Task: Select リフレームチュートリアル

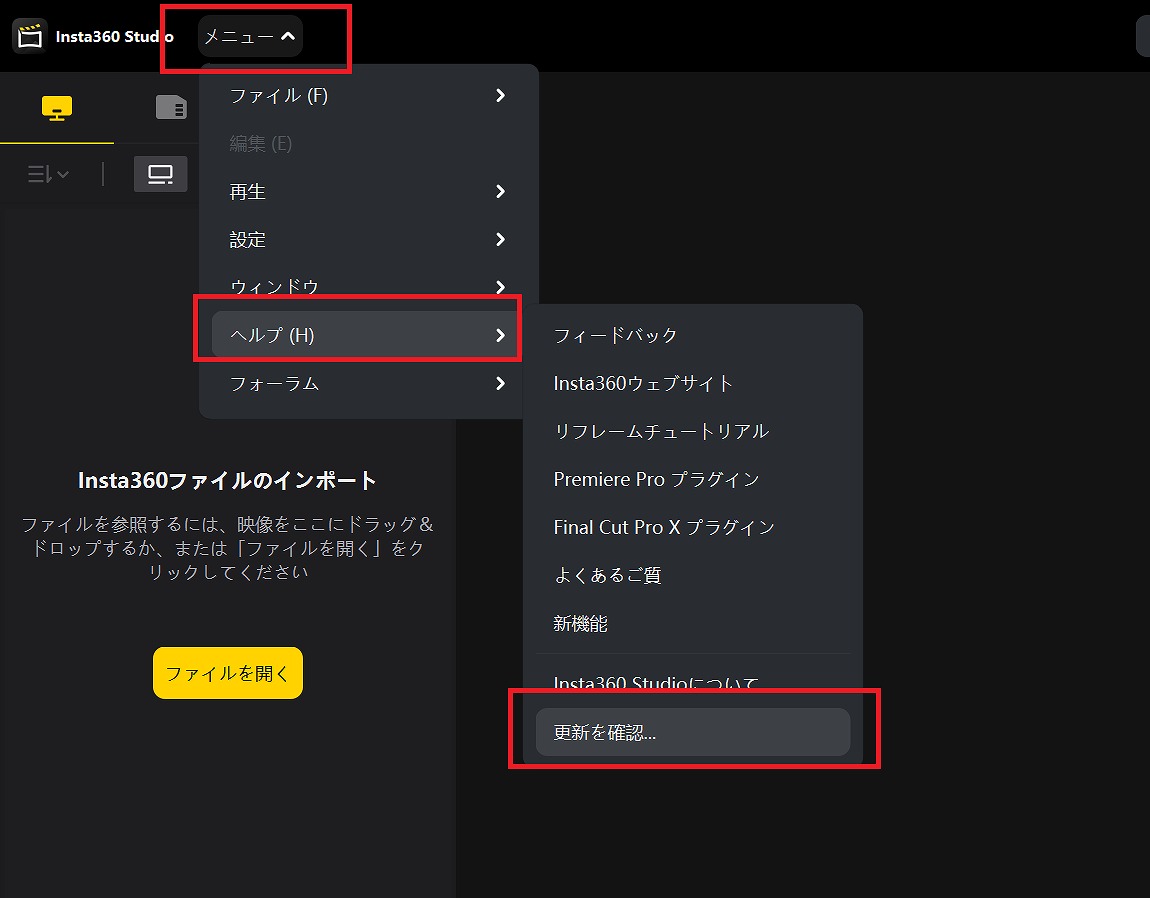Action: [x=693, y=431]
